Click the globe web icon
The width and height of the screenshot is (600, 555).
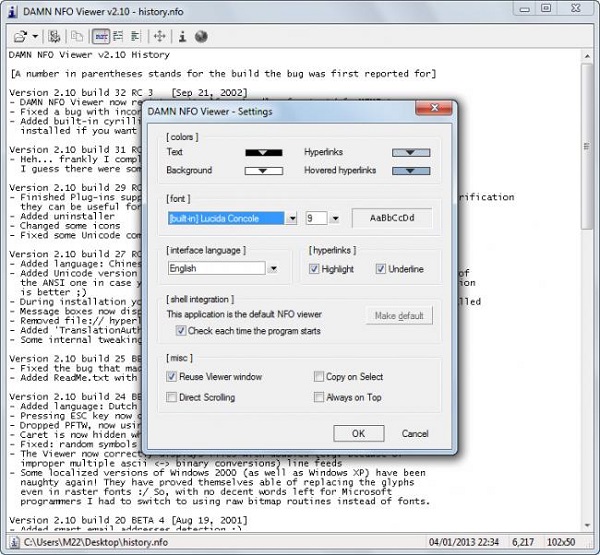(201, 36)
